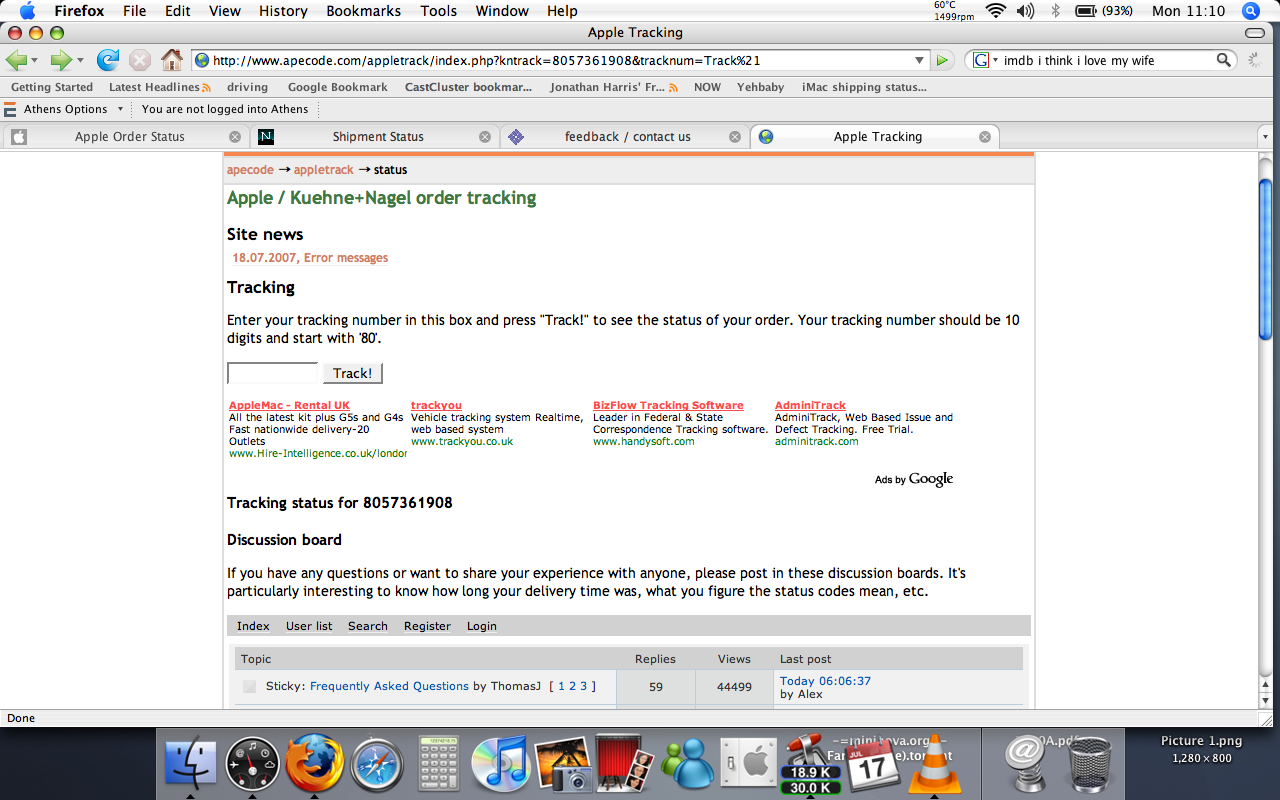The width and height of the screenshot is (1280, 800).
Task: Click the green Go arrow beside address bar
Action: coord(942,61)
